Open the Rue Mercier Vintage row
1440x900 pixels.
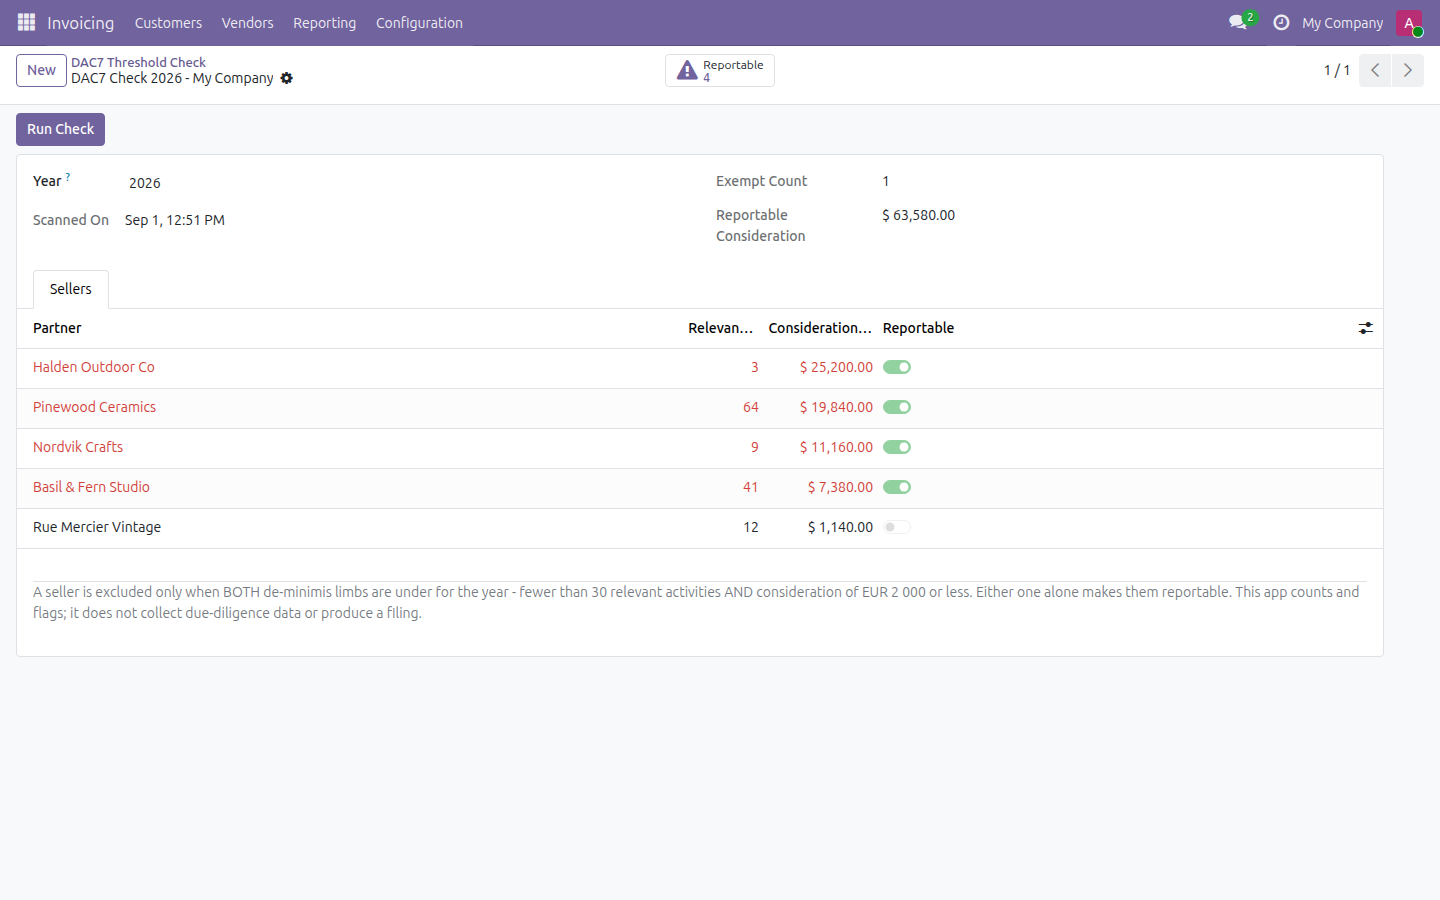tap(700, 528)
